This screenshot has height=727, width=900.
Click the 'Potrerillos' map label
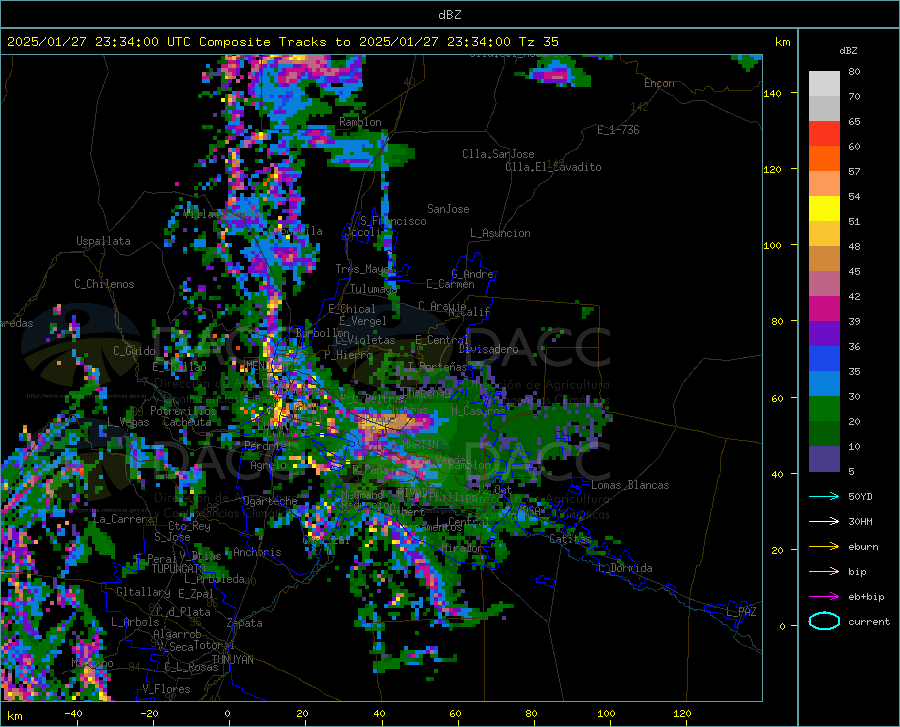pos(183,411)
